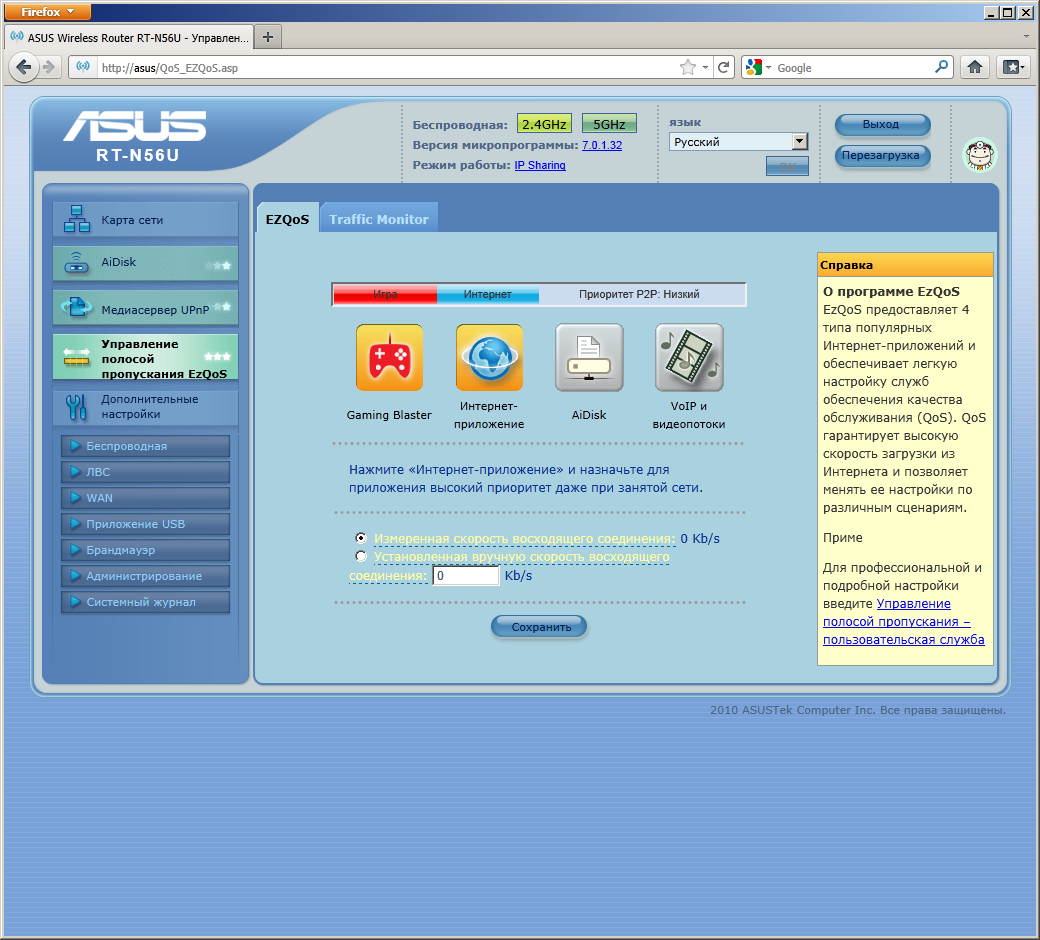Image resolution: width=1040 pixels, height=940 pixels.
Task: Select the Internet application globe icon
Action: [489, 358]
